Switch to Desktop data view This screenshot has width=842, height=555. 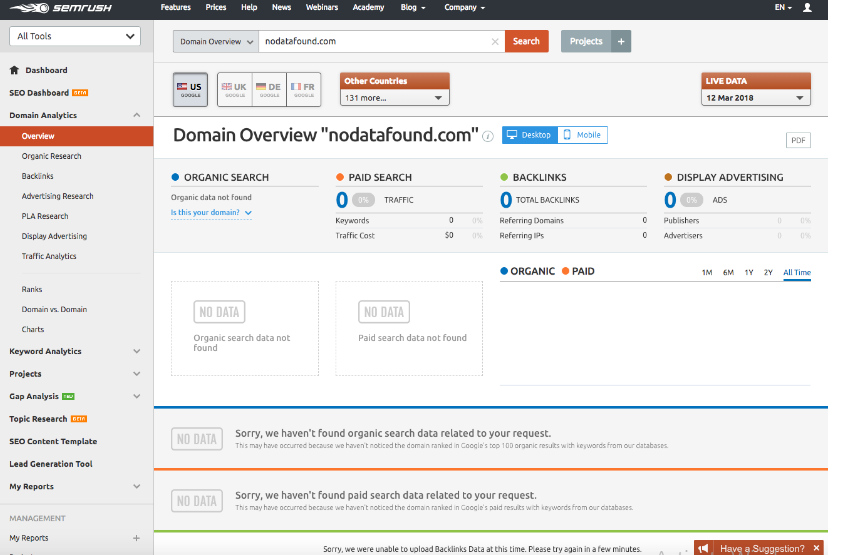(529, 135)
